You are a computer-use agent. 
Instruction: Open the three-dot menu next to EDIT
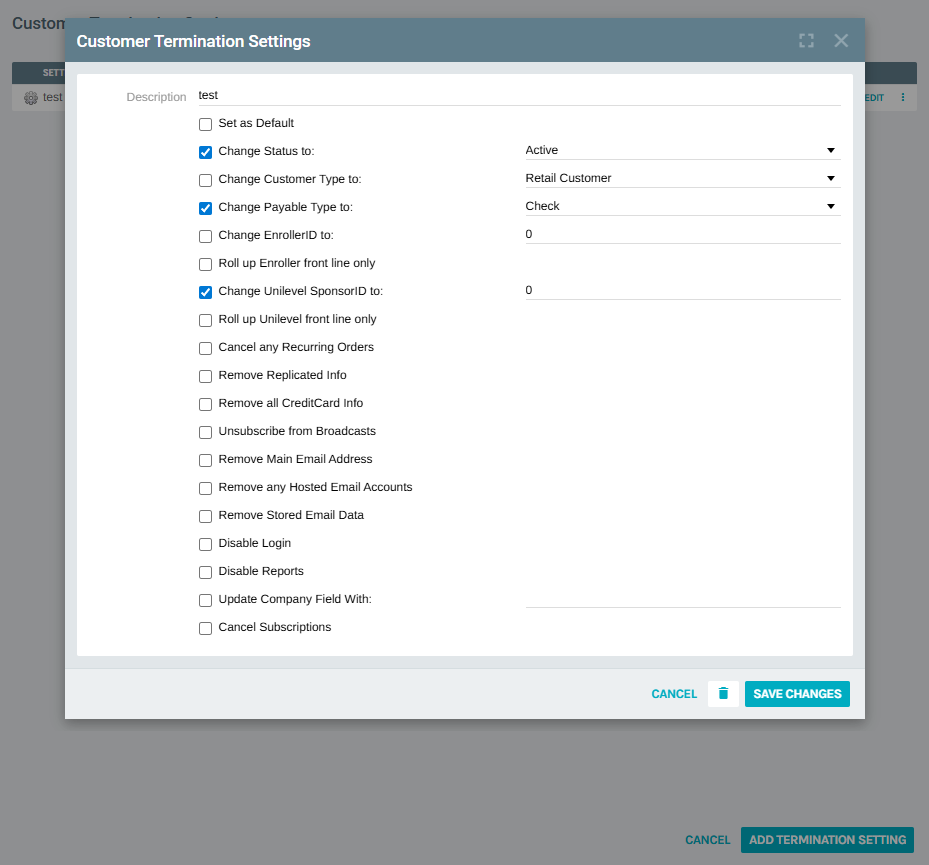901,97
